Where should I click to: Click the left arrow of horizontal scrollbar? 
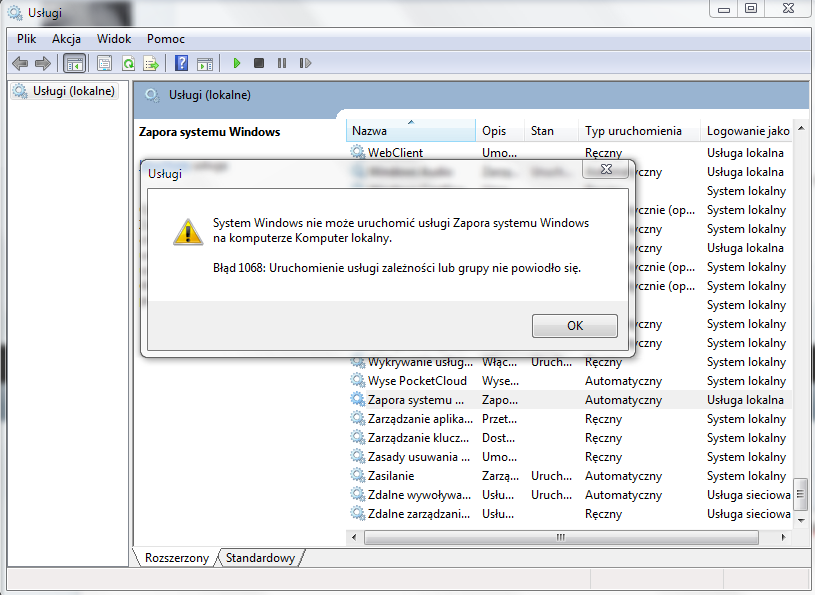click(x=354, y=537)
